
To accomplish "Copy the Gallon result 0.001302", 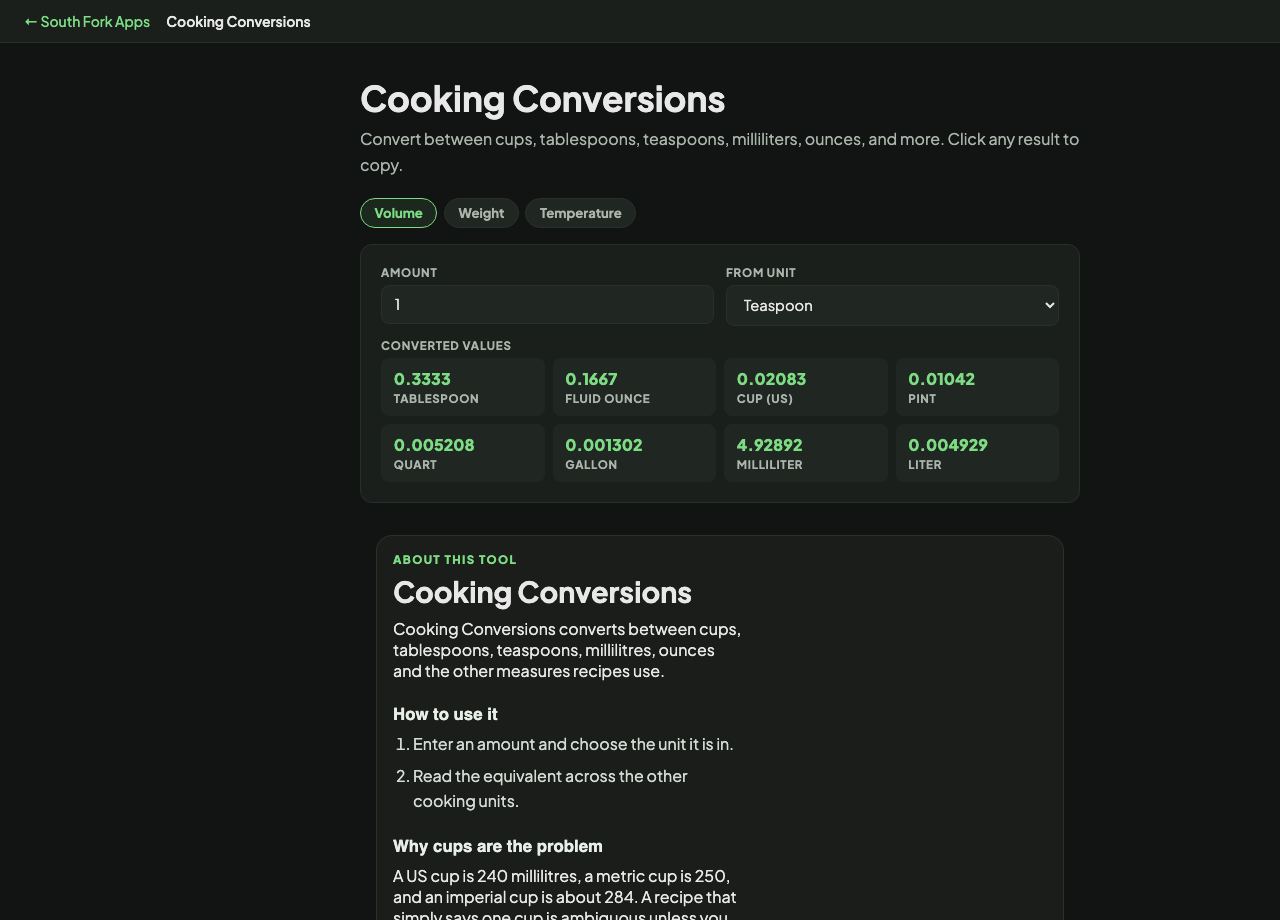I will click(x=634, y=453).
